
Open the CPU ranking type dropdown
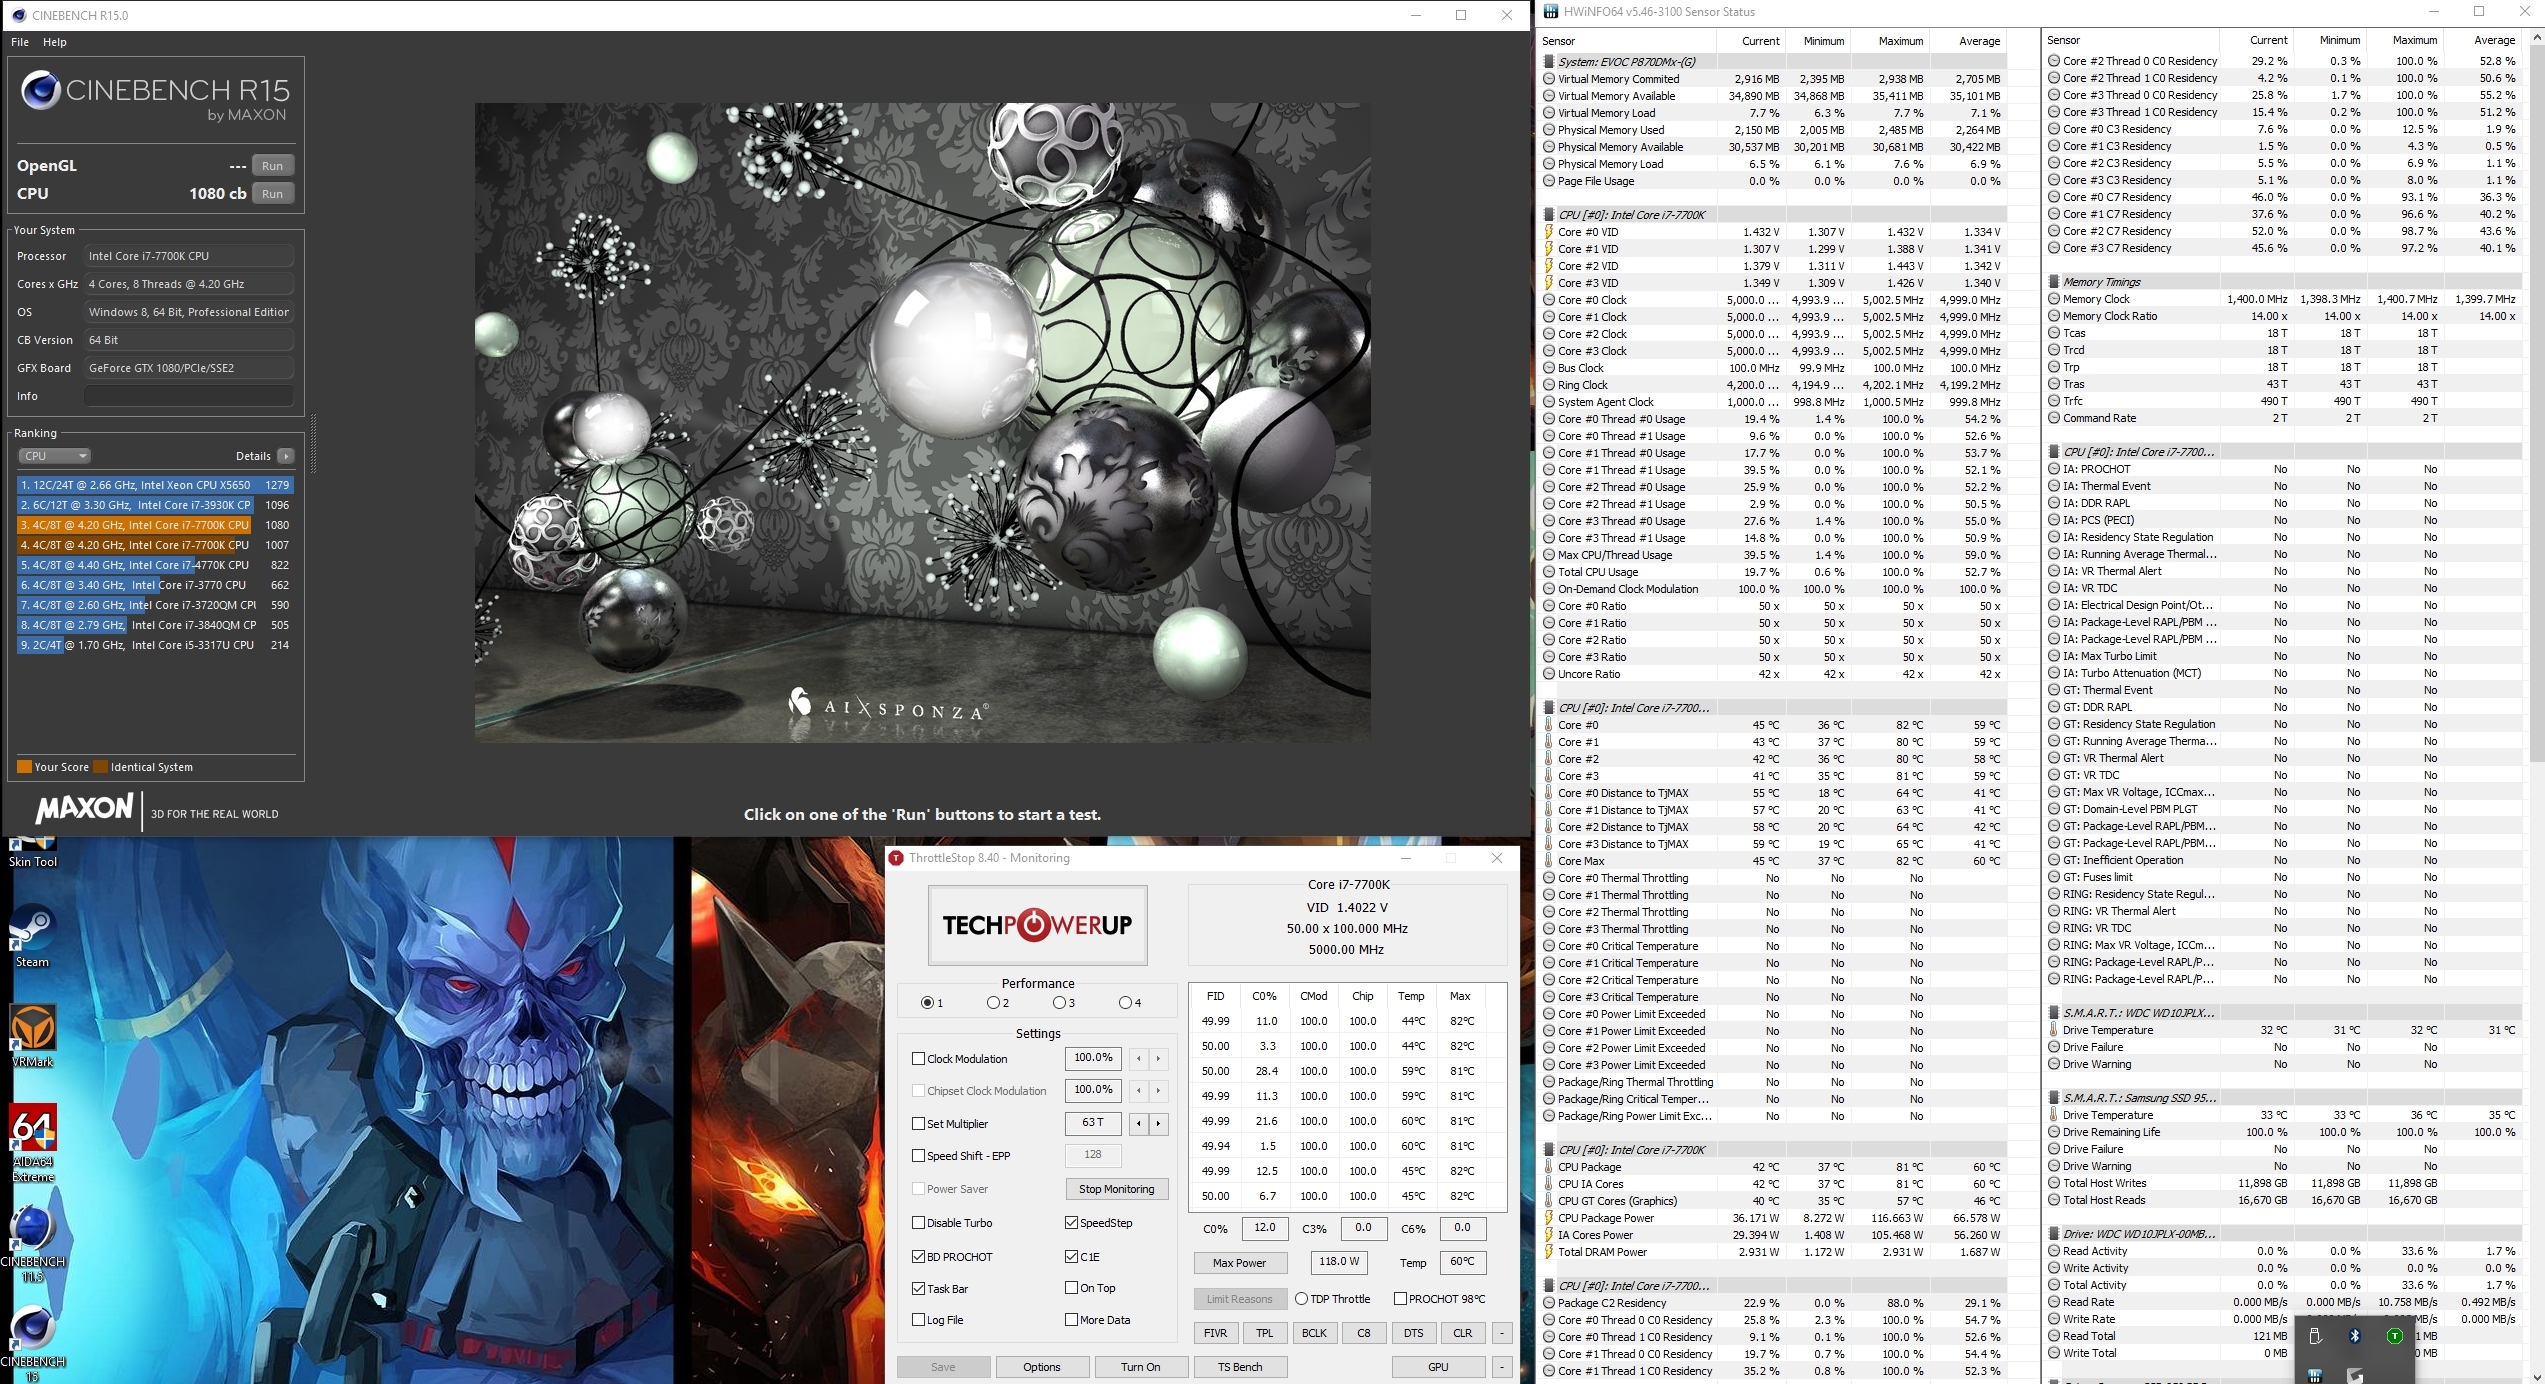(x=54, y=456)
